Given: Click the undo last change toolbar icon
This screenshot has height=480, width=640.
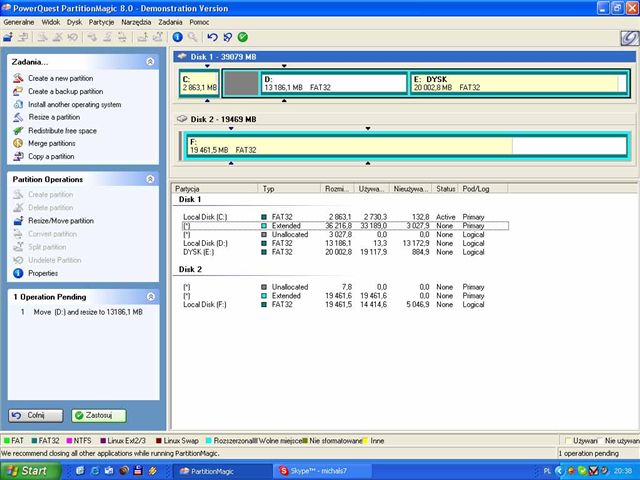Looking at the screenshot, I should 212,37.
